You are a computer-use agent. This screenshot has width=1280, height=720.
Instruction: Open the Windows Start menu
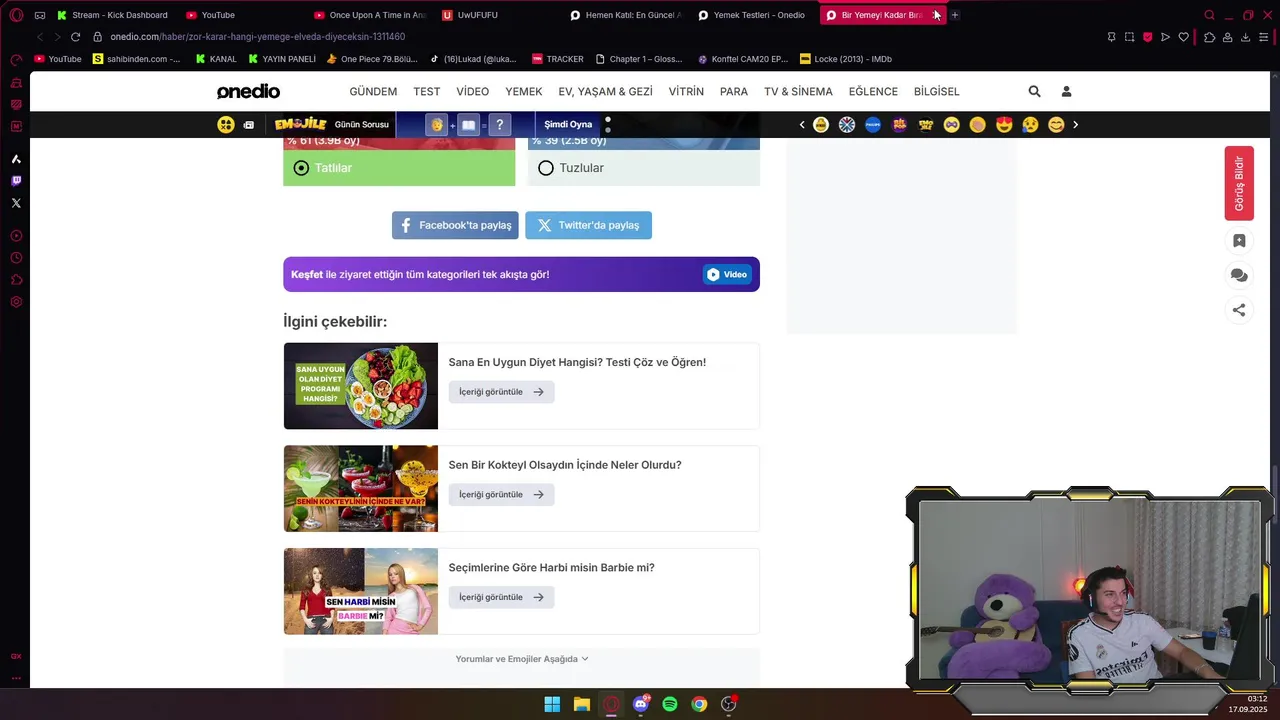pos(552,704)
